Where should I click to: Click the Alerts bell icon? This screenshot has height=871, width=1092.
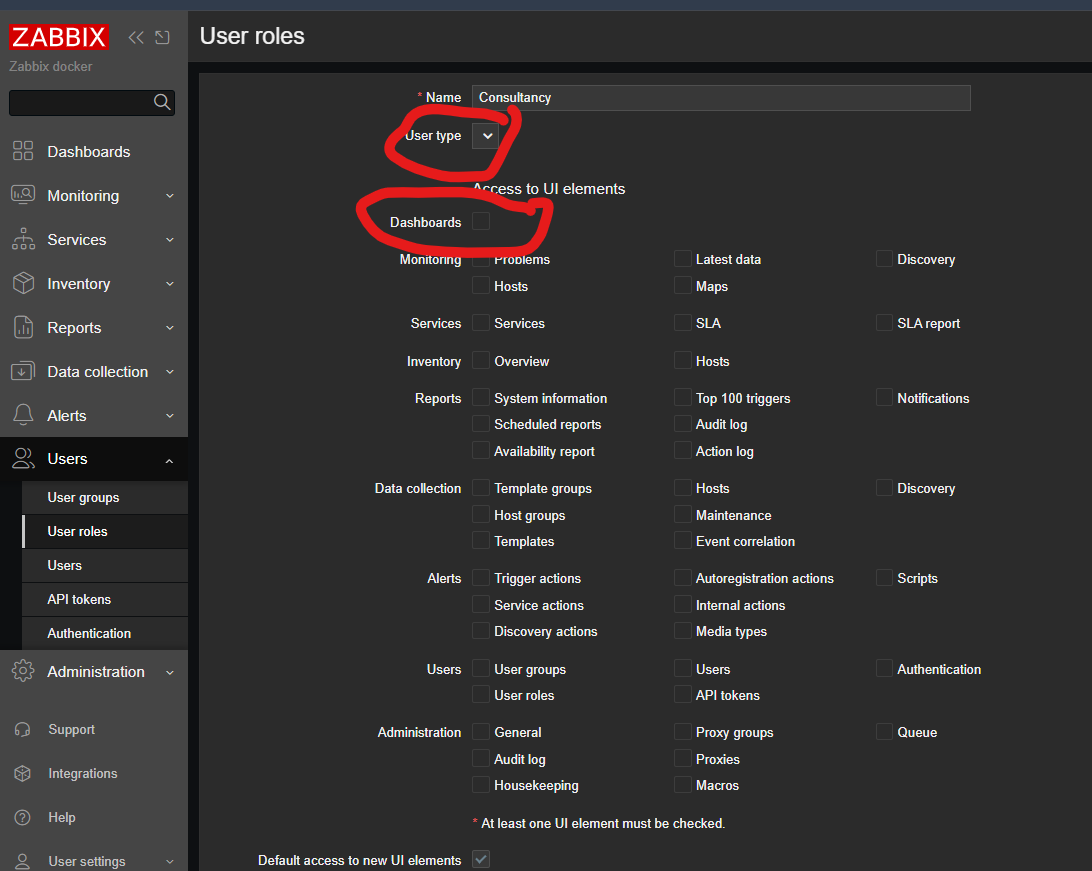coord(23,415)
